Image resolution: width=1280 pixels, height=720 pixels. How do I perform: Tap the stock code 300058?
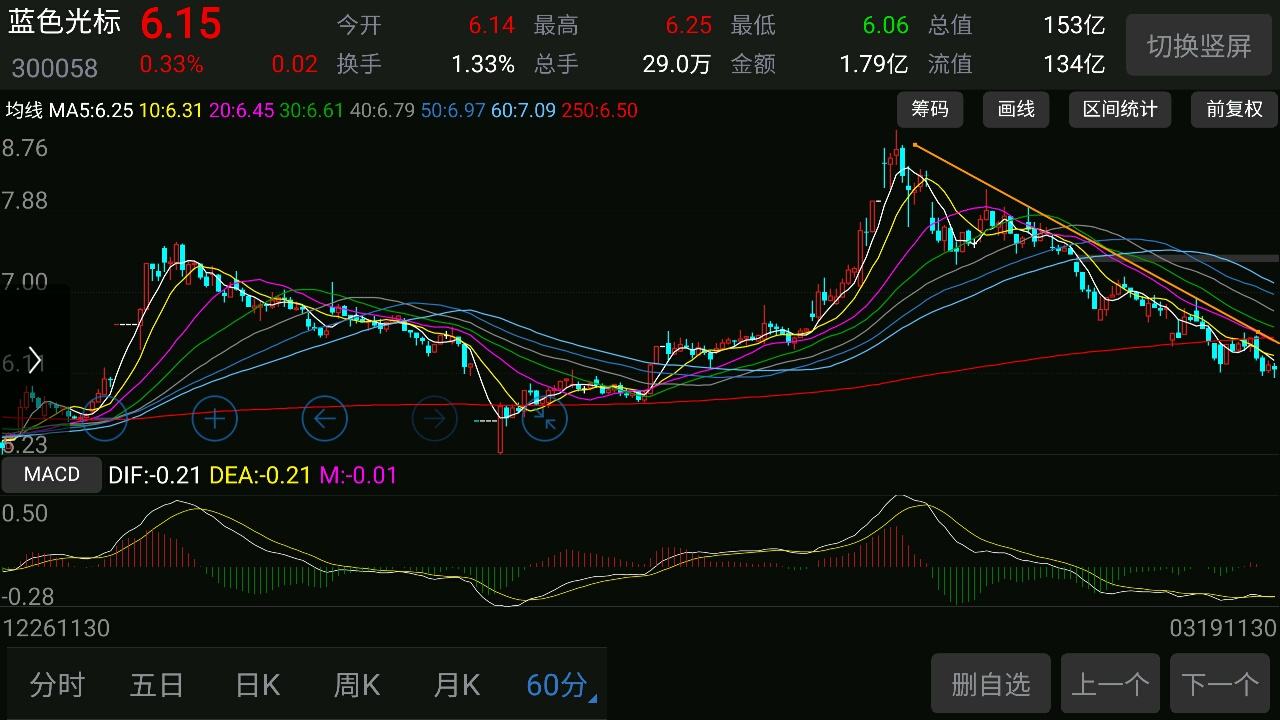(x=55, y=68)
